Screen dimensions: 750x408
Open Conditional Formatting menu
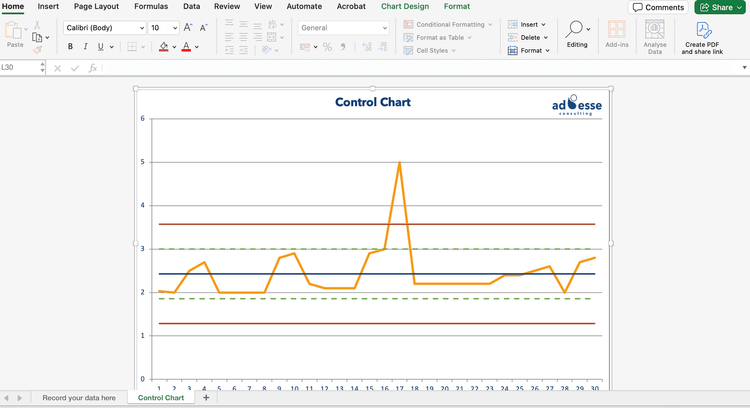click(x=448, y=24)
